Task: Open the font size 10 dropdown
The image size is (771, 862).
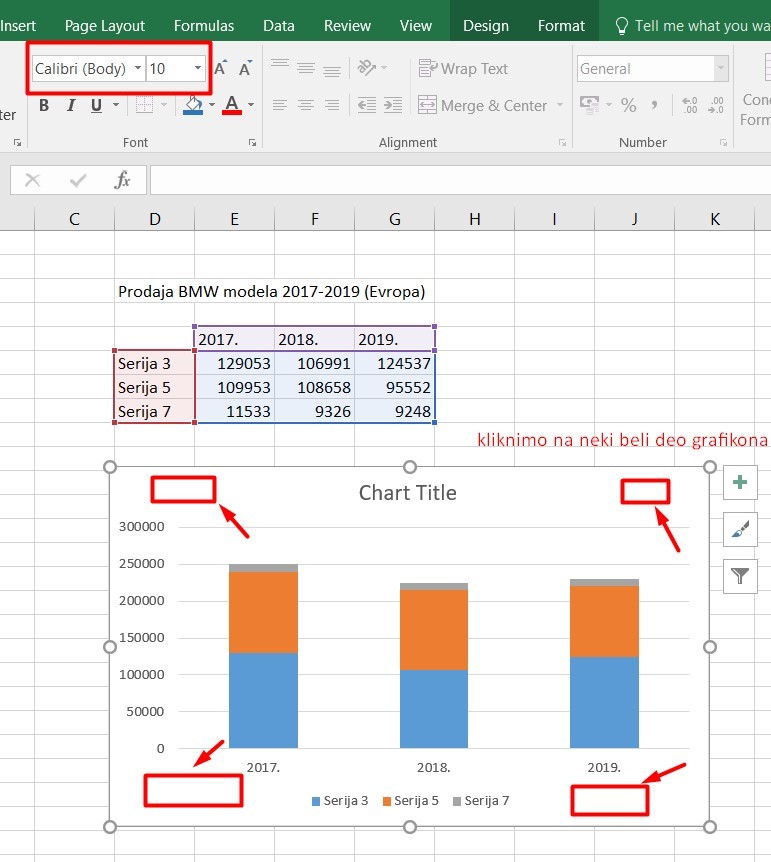Action: click(x=197, y=68)
